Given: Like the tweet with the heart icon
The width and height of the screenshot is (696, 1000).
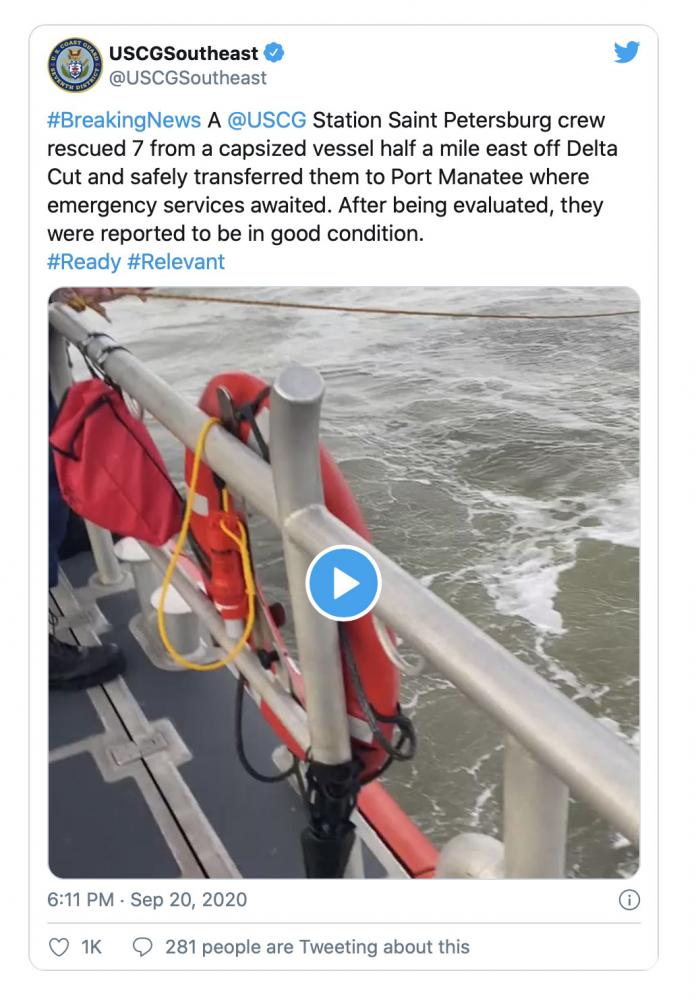Looking at the screenshot, I should pos(59,947).
